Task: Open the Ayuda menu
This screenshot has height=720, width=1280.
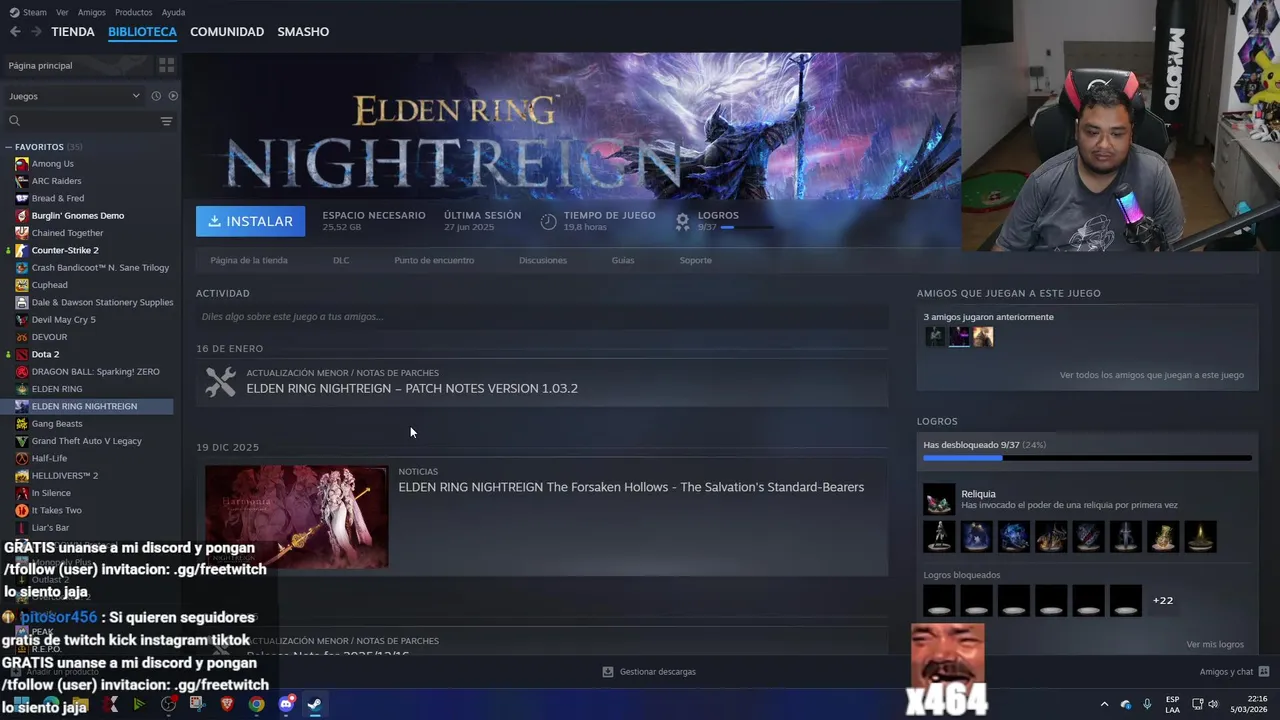Action: [173, 12]
